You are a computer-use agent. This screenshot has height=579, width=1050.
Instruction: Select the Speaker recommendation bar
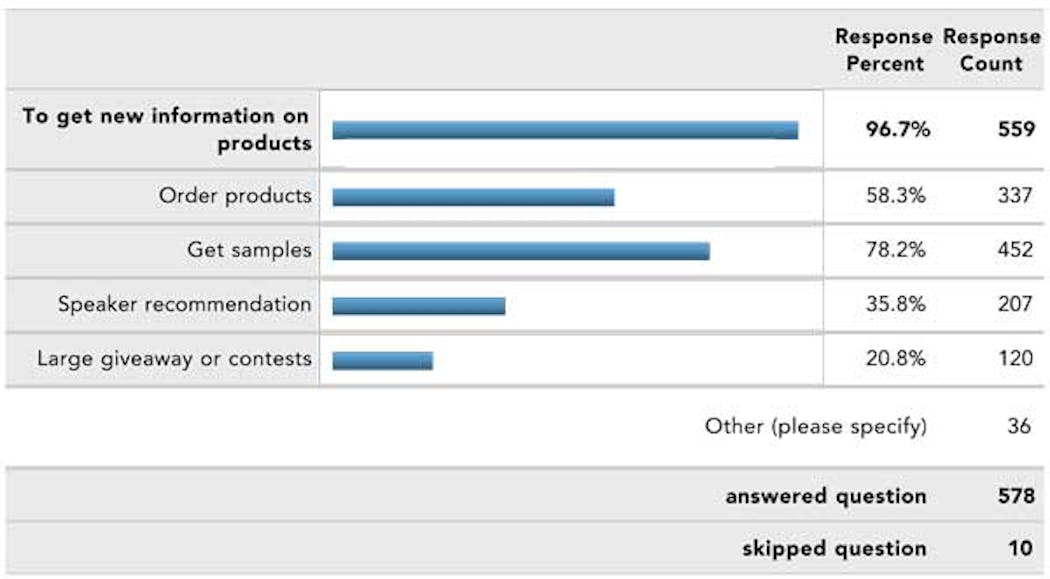tap(419, 306)
